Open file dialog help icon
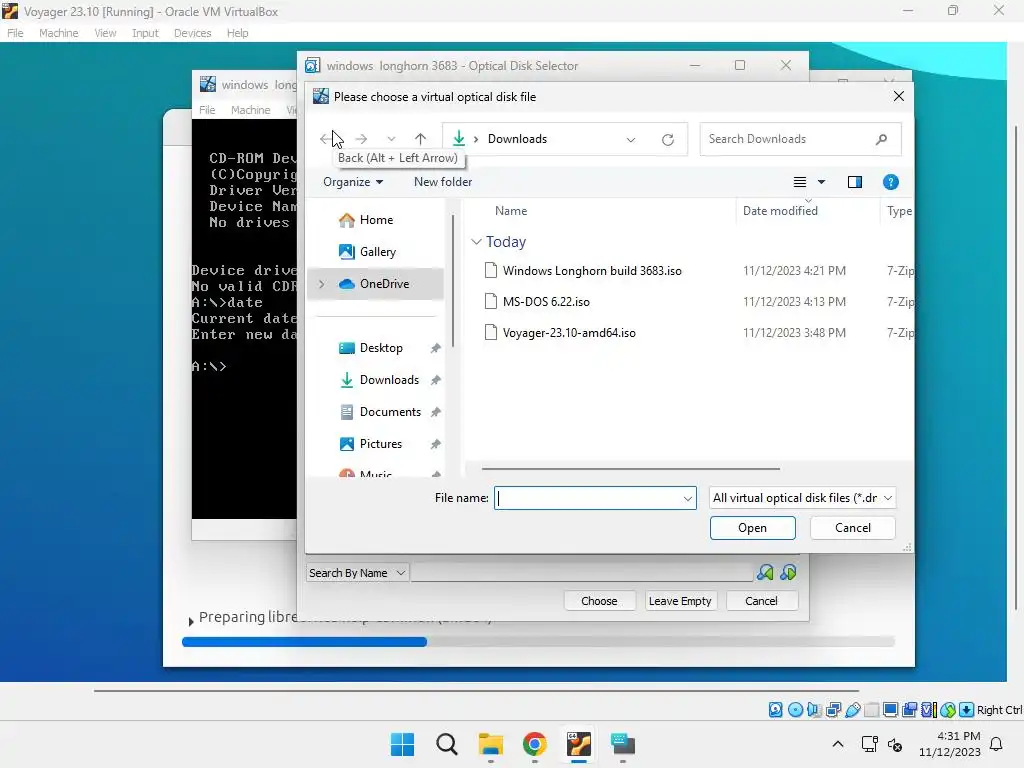This screenshot has width=1024, height=768. coord(890,182)
